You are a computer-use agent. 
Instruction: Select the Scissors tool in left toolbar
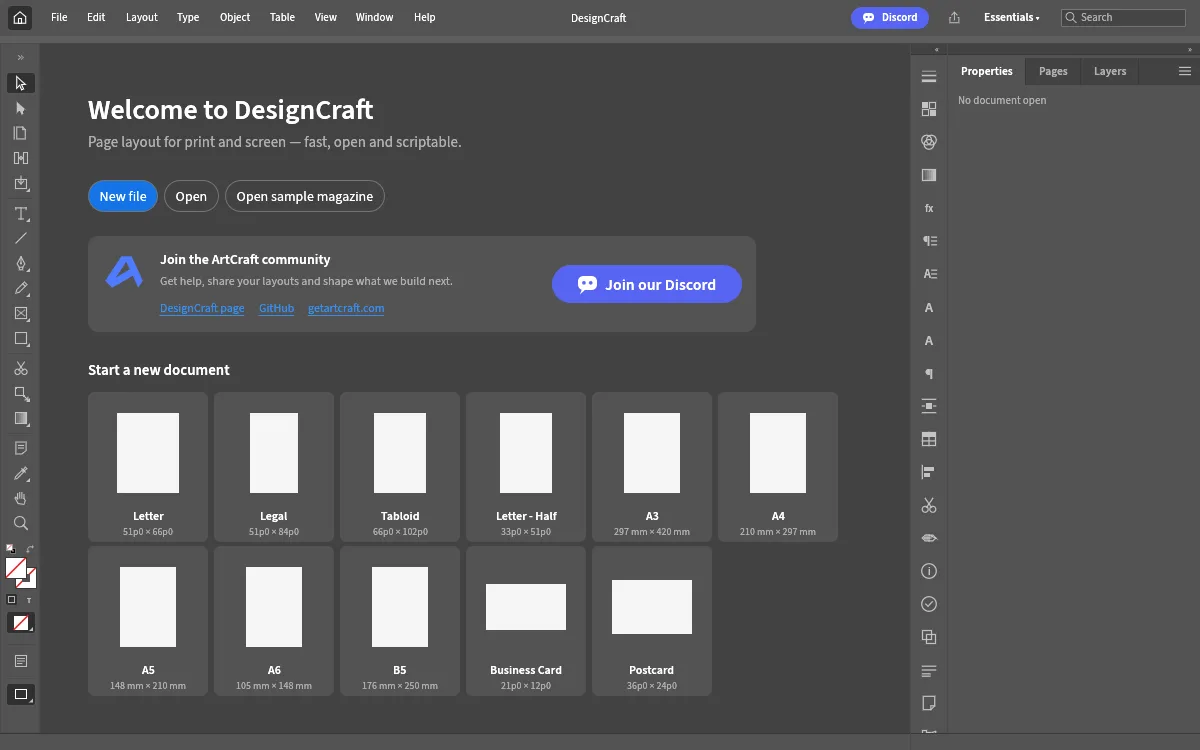(21, 368)
